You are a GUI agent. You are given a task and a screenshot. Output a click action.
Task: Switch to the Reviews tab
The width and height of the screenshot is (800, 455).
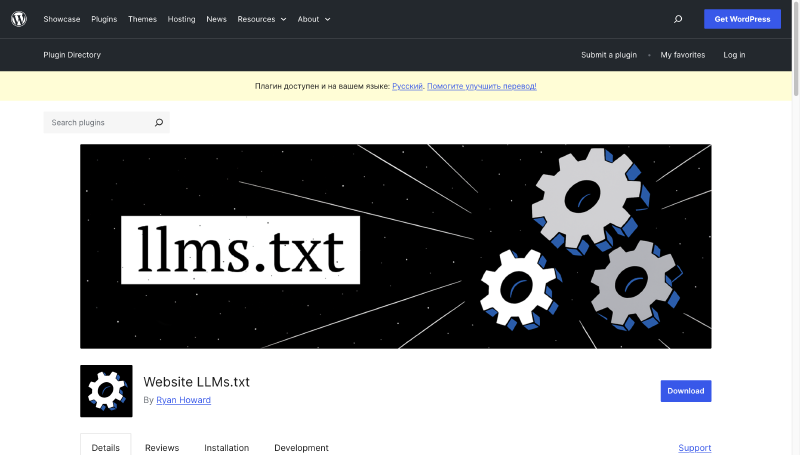click(x=162, y=447)
